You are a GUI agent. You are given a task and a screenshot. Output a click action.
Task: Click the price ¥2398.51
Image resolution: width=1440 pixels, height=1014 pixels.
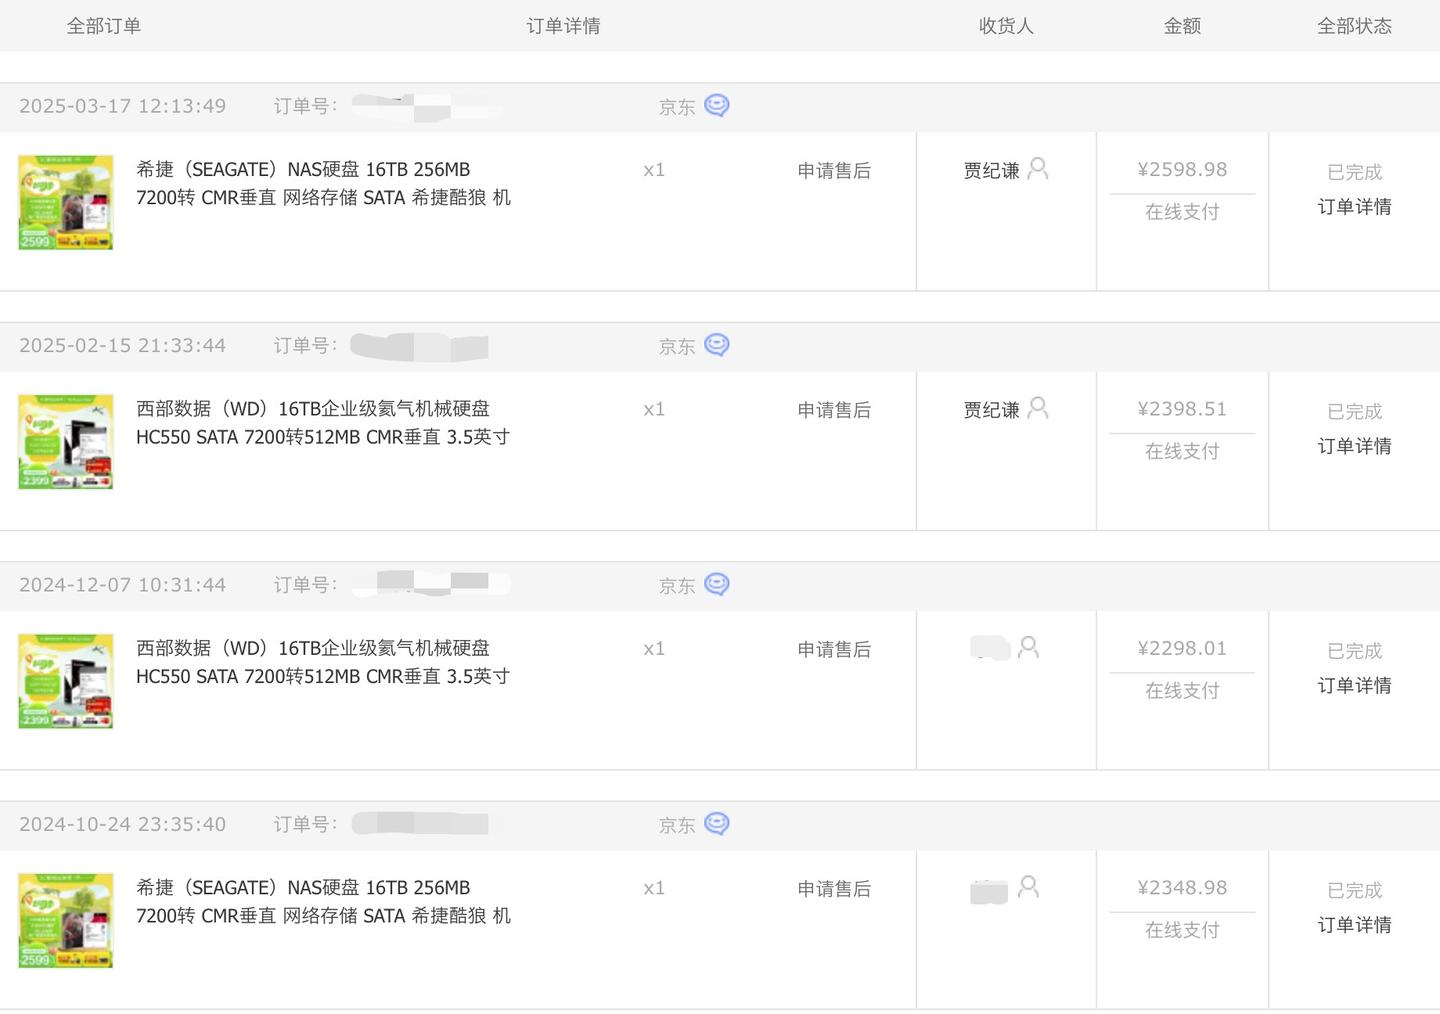coord(1182,409)
